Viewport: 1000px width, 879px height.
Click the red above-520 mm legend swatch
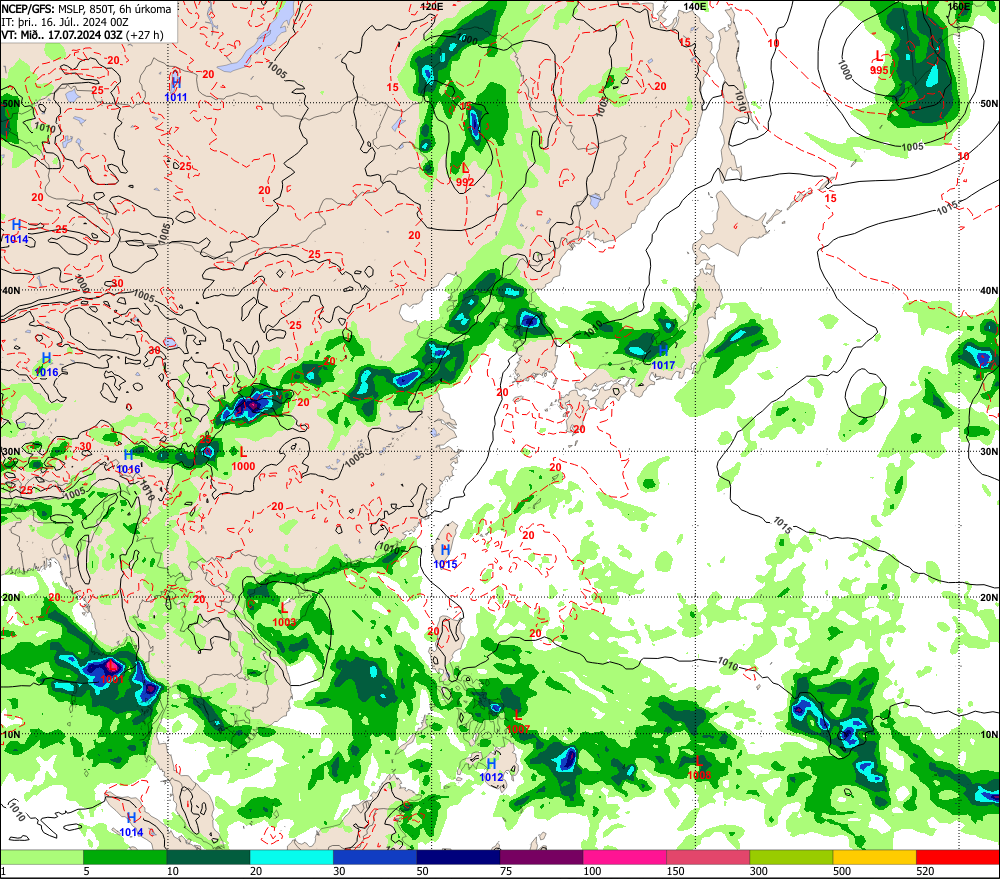point(958,857)
